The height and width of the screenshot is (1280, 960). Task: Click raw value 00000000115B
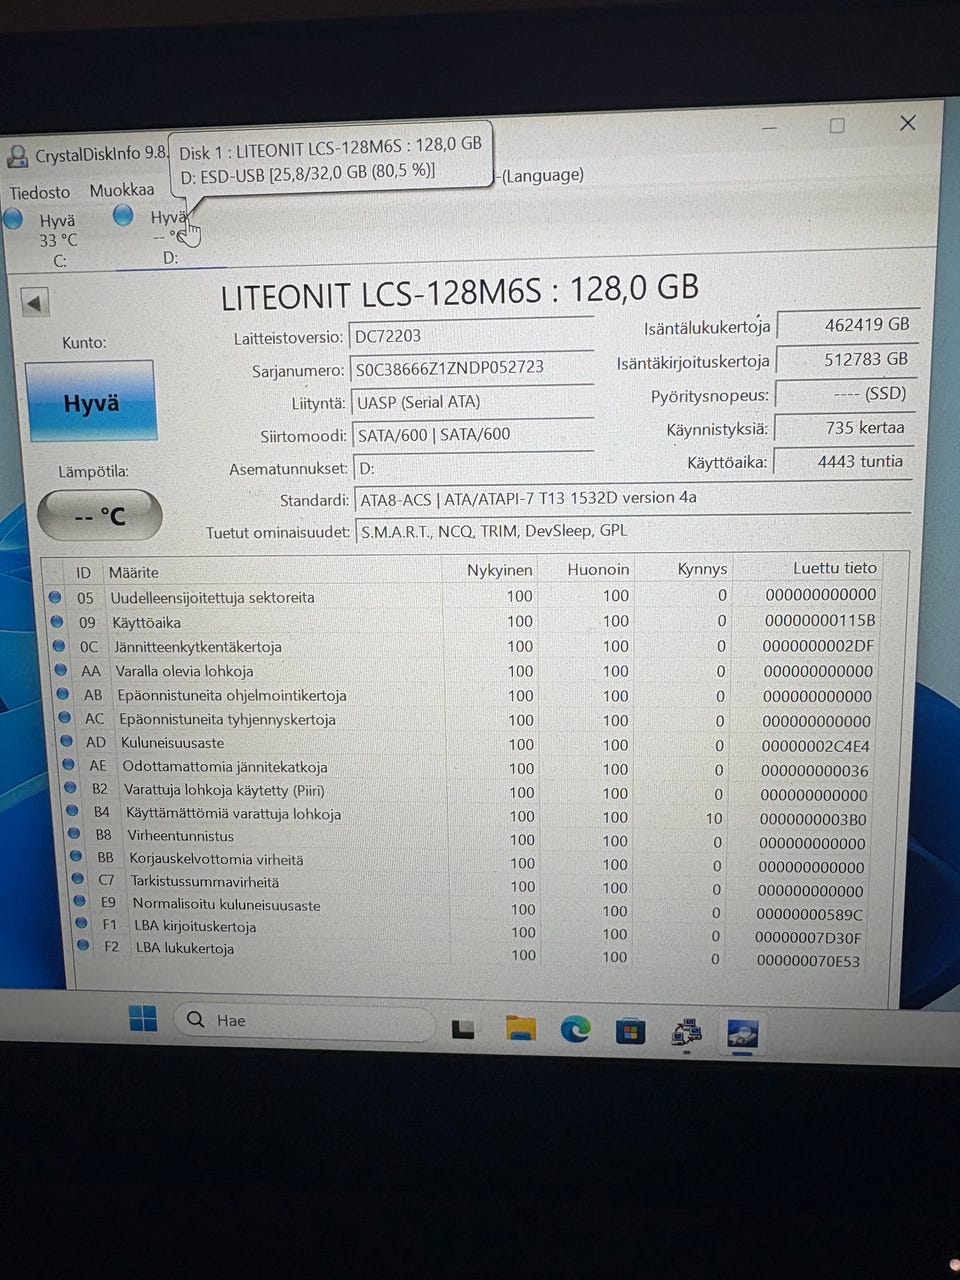(820, 620)
